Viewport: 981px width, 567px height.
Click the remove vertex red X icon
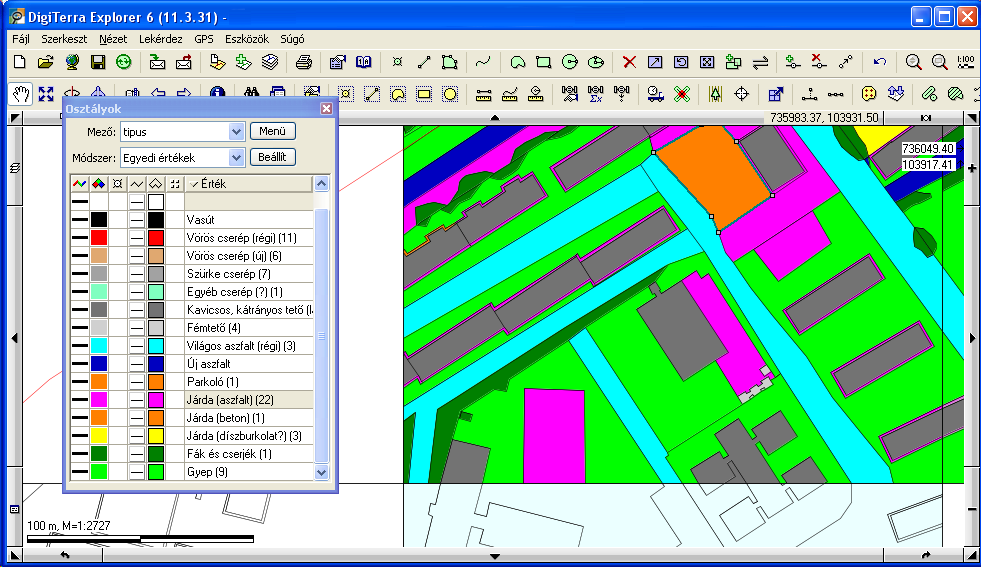pos(818,62)
